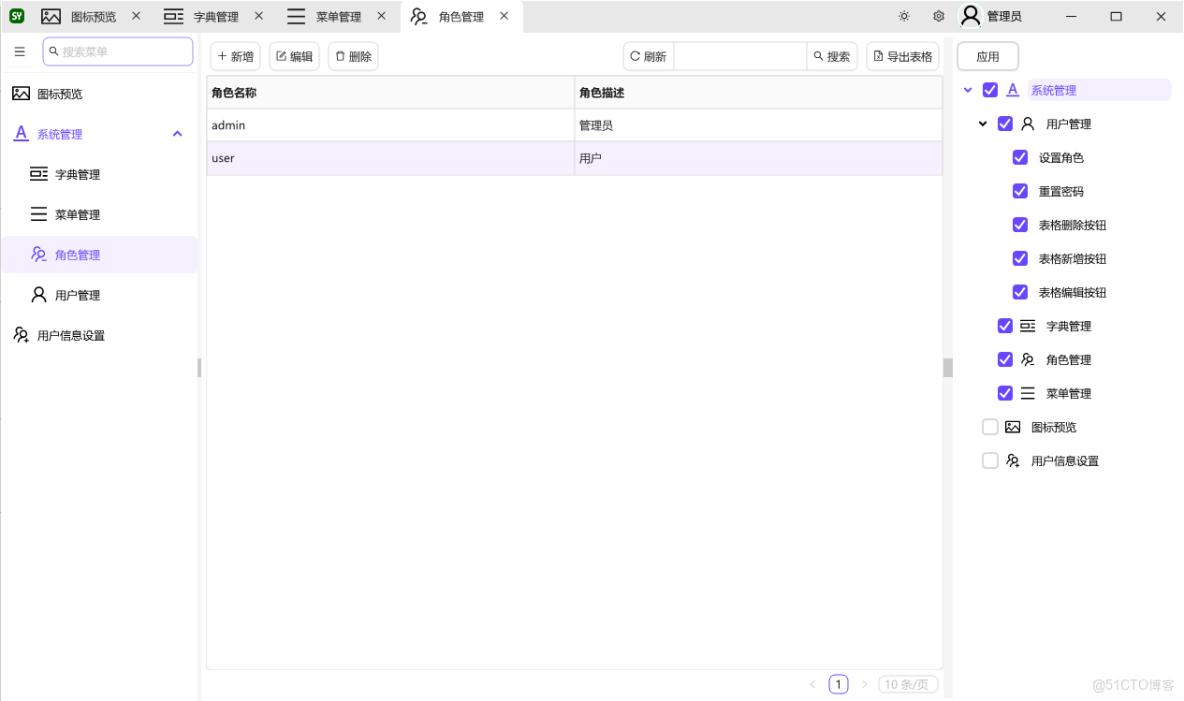The image size is (1184, 701).
Task: Collapse the 系统管理 permission tree node
Action: pyautogui.click(x=967, y=89)
